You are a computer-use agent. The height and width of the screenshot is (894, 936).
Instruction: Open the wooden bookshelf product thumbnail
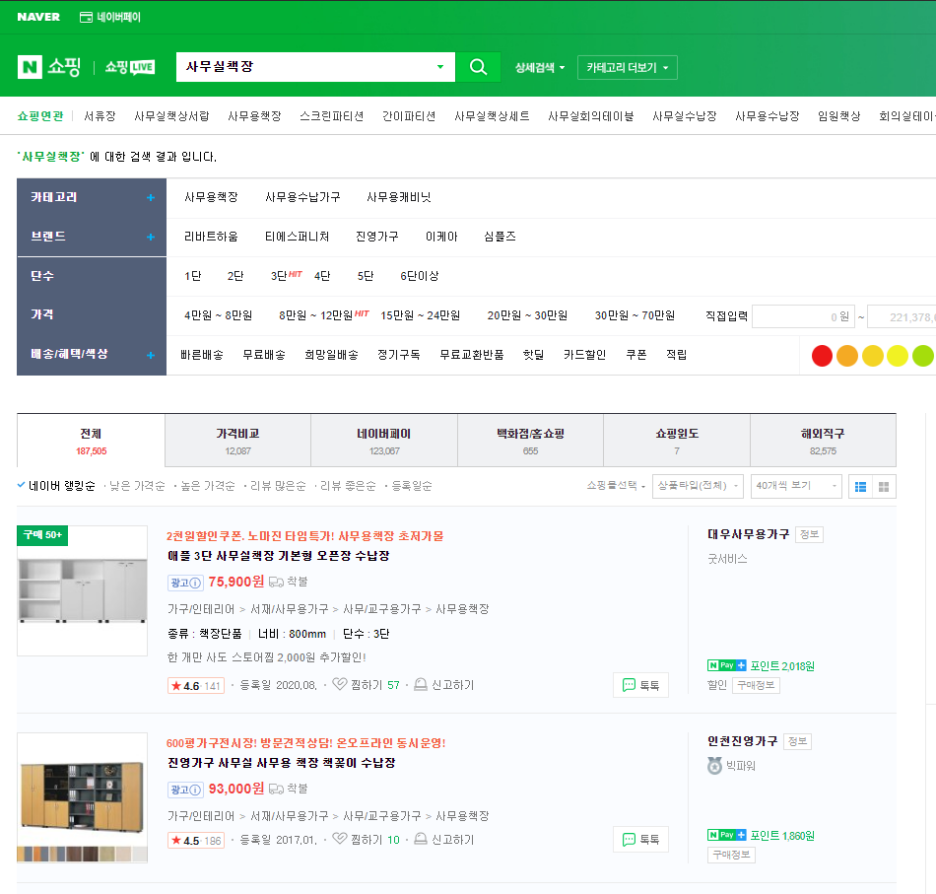click(82, 797)
